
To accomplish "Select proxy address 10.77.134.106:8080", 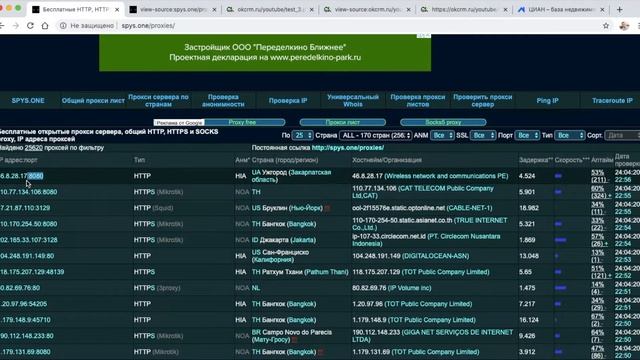I will (x=29, y=192).
